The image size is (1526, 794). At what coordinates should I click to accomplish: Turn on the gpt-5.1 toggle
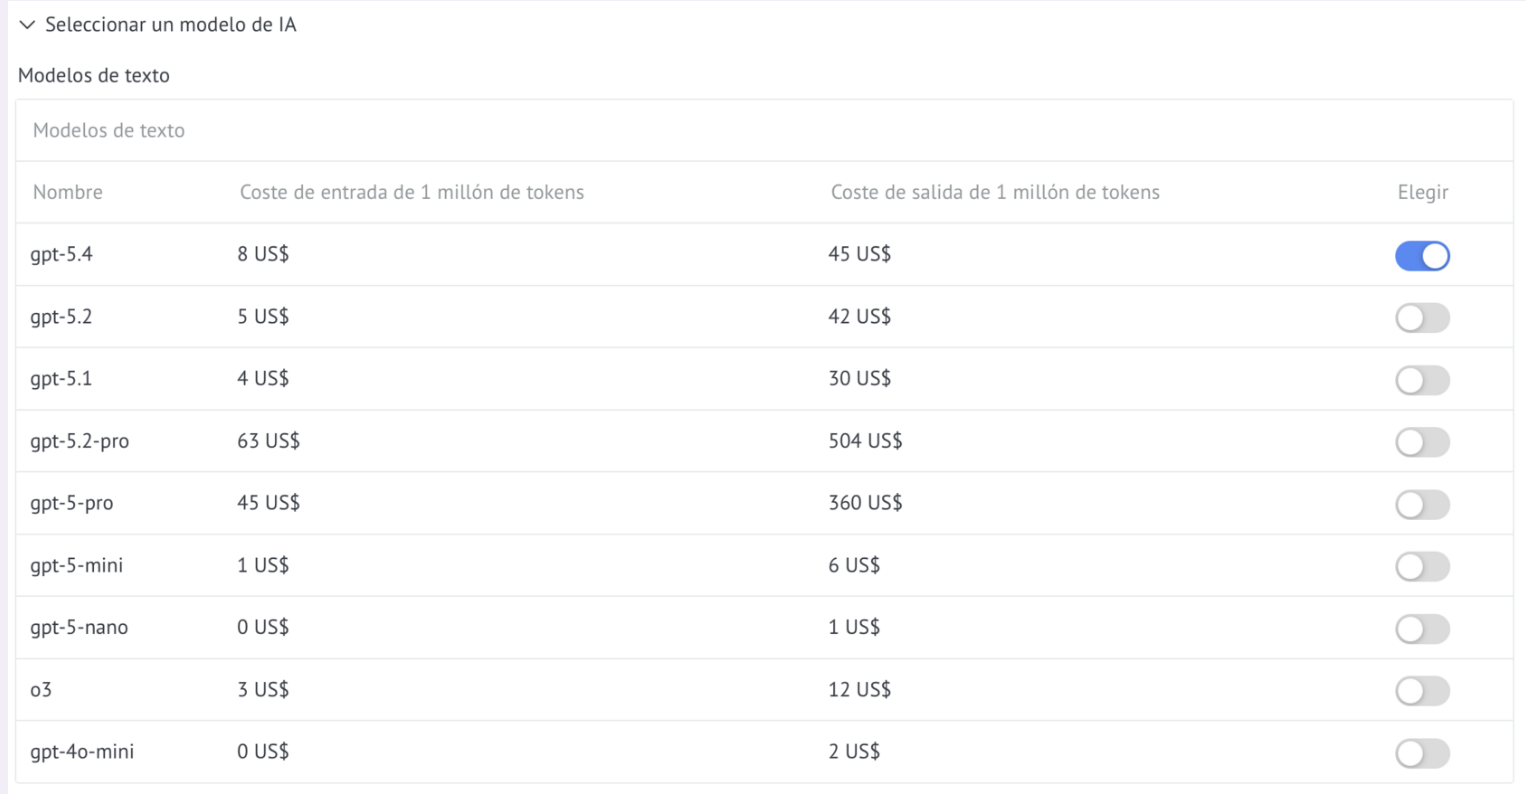pos(1422,380)
